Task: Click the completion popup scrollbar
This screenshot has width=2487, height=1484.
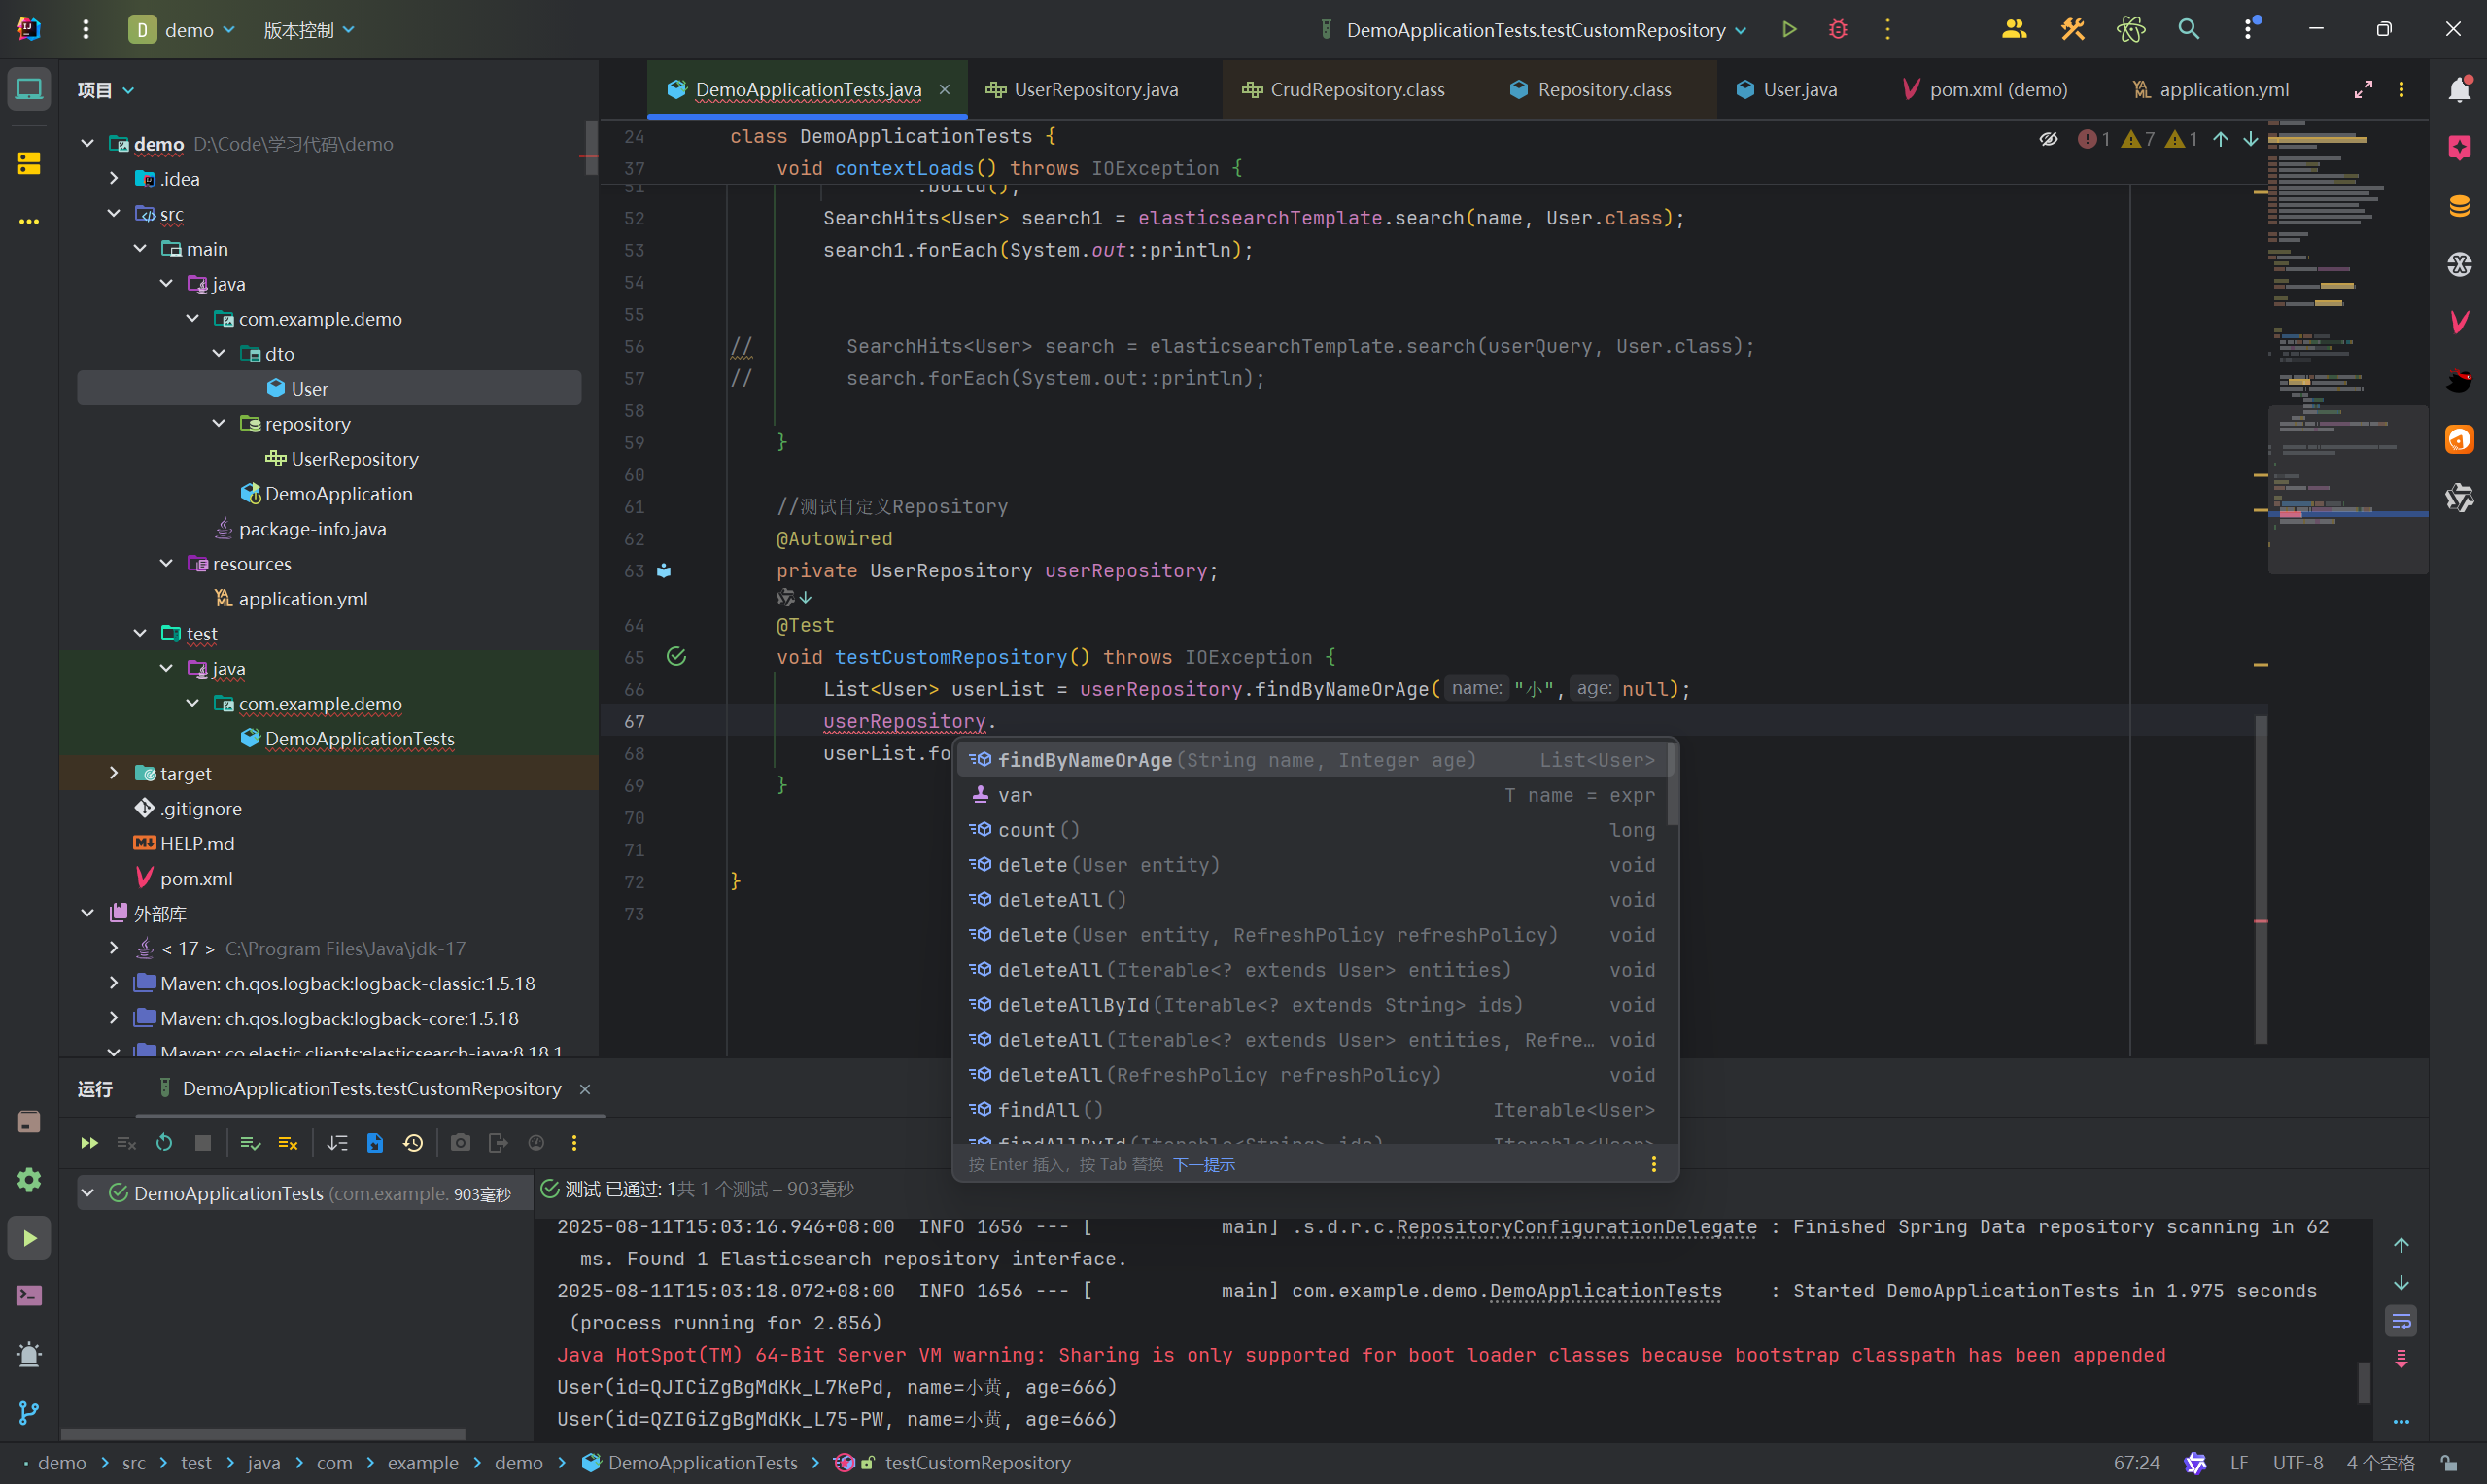Action: coord(1672,784)
